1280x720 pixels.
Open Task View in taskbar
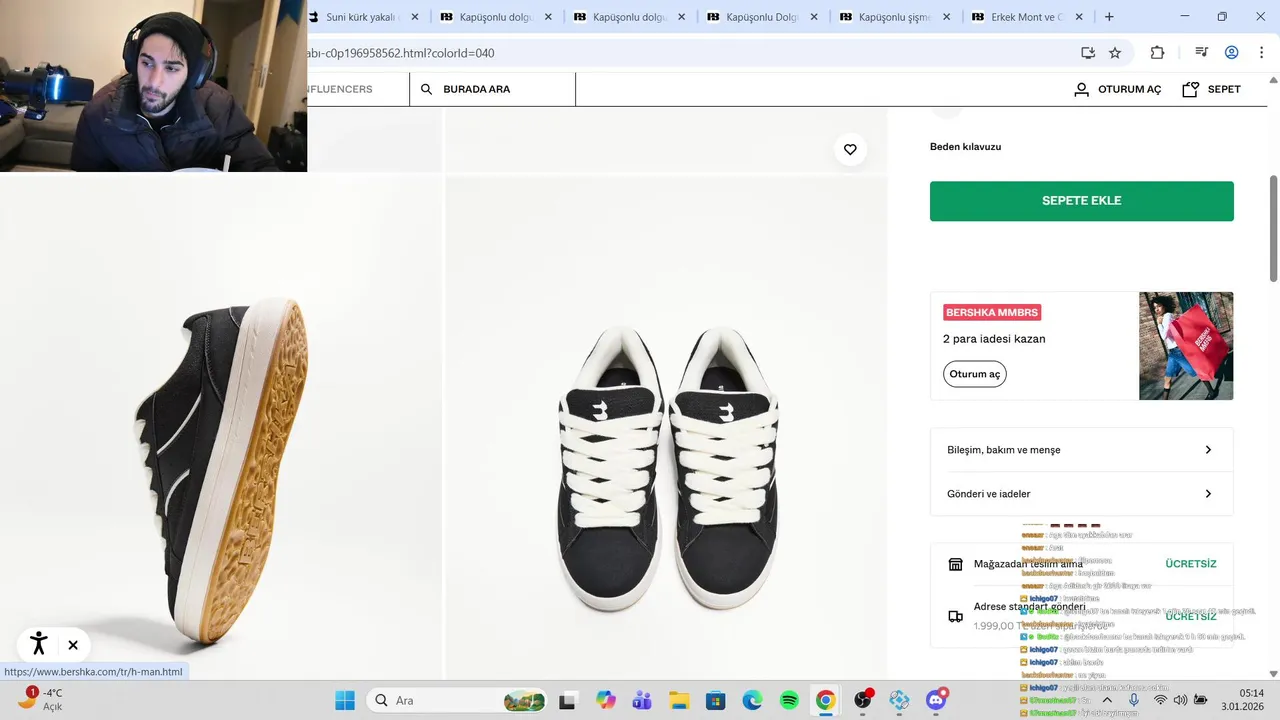[x=568, y=700]
